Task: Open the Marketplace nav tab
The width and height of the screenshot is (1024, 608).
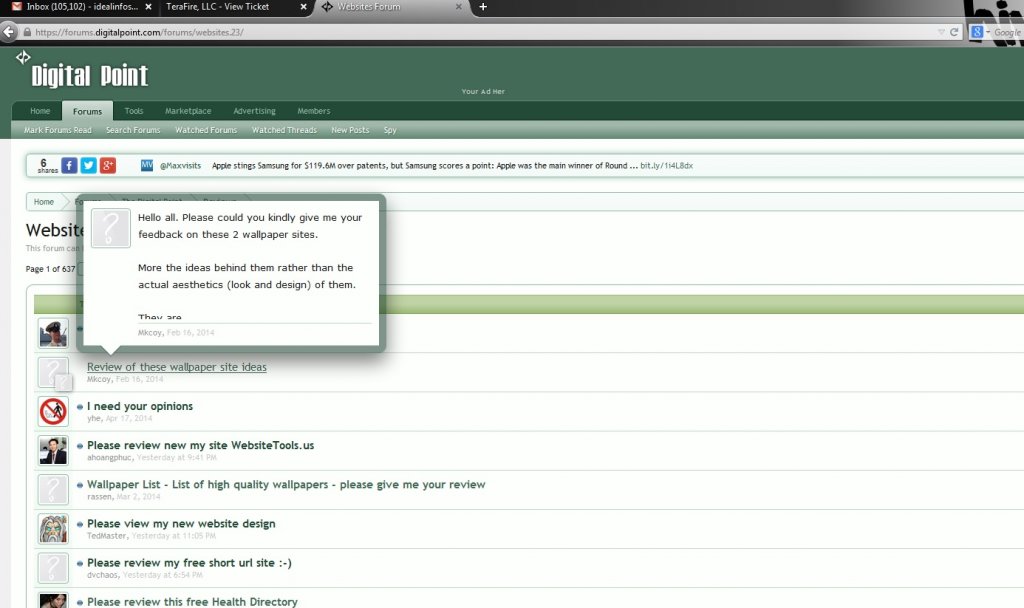Action: click(188, 111)
